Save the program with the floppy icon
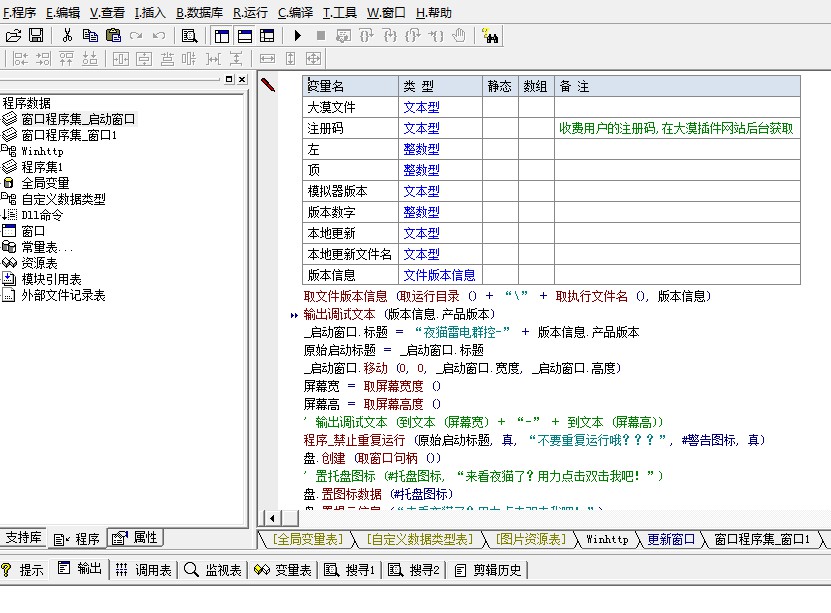Viewport: 831px width, 613px height. (36, 35)
